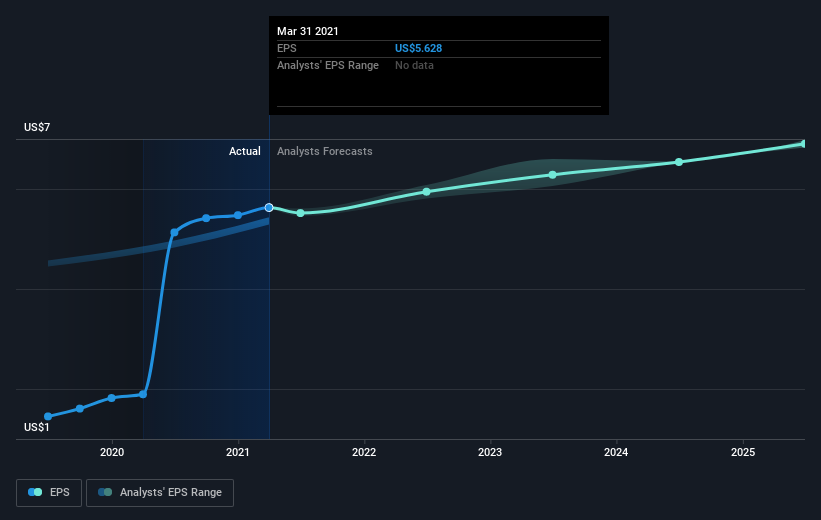
Task: Select the mid-2023 forecast data point
Action: point(552,175)
